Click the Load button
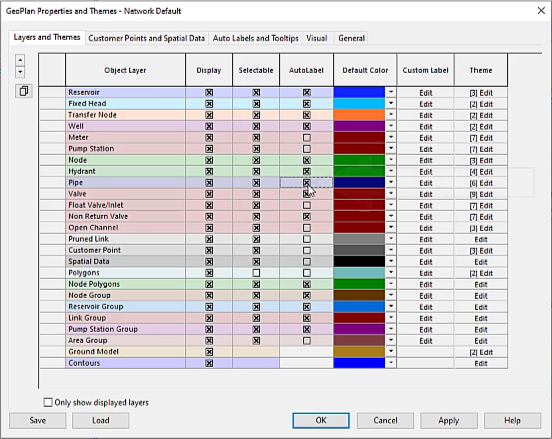 pyautogui.click(x=101, y=421)
